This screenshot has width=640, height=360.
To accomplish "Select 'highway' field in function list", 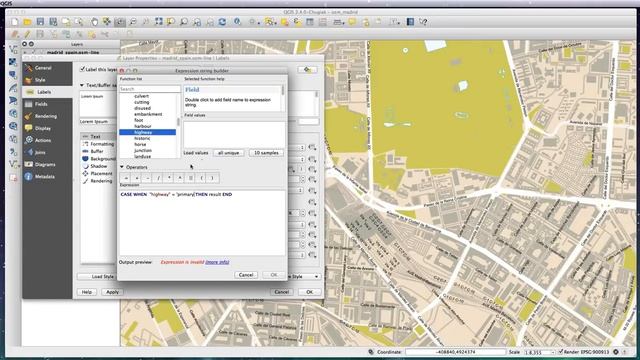I will click(x=147, y=132).
